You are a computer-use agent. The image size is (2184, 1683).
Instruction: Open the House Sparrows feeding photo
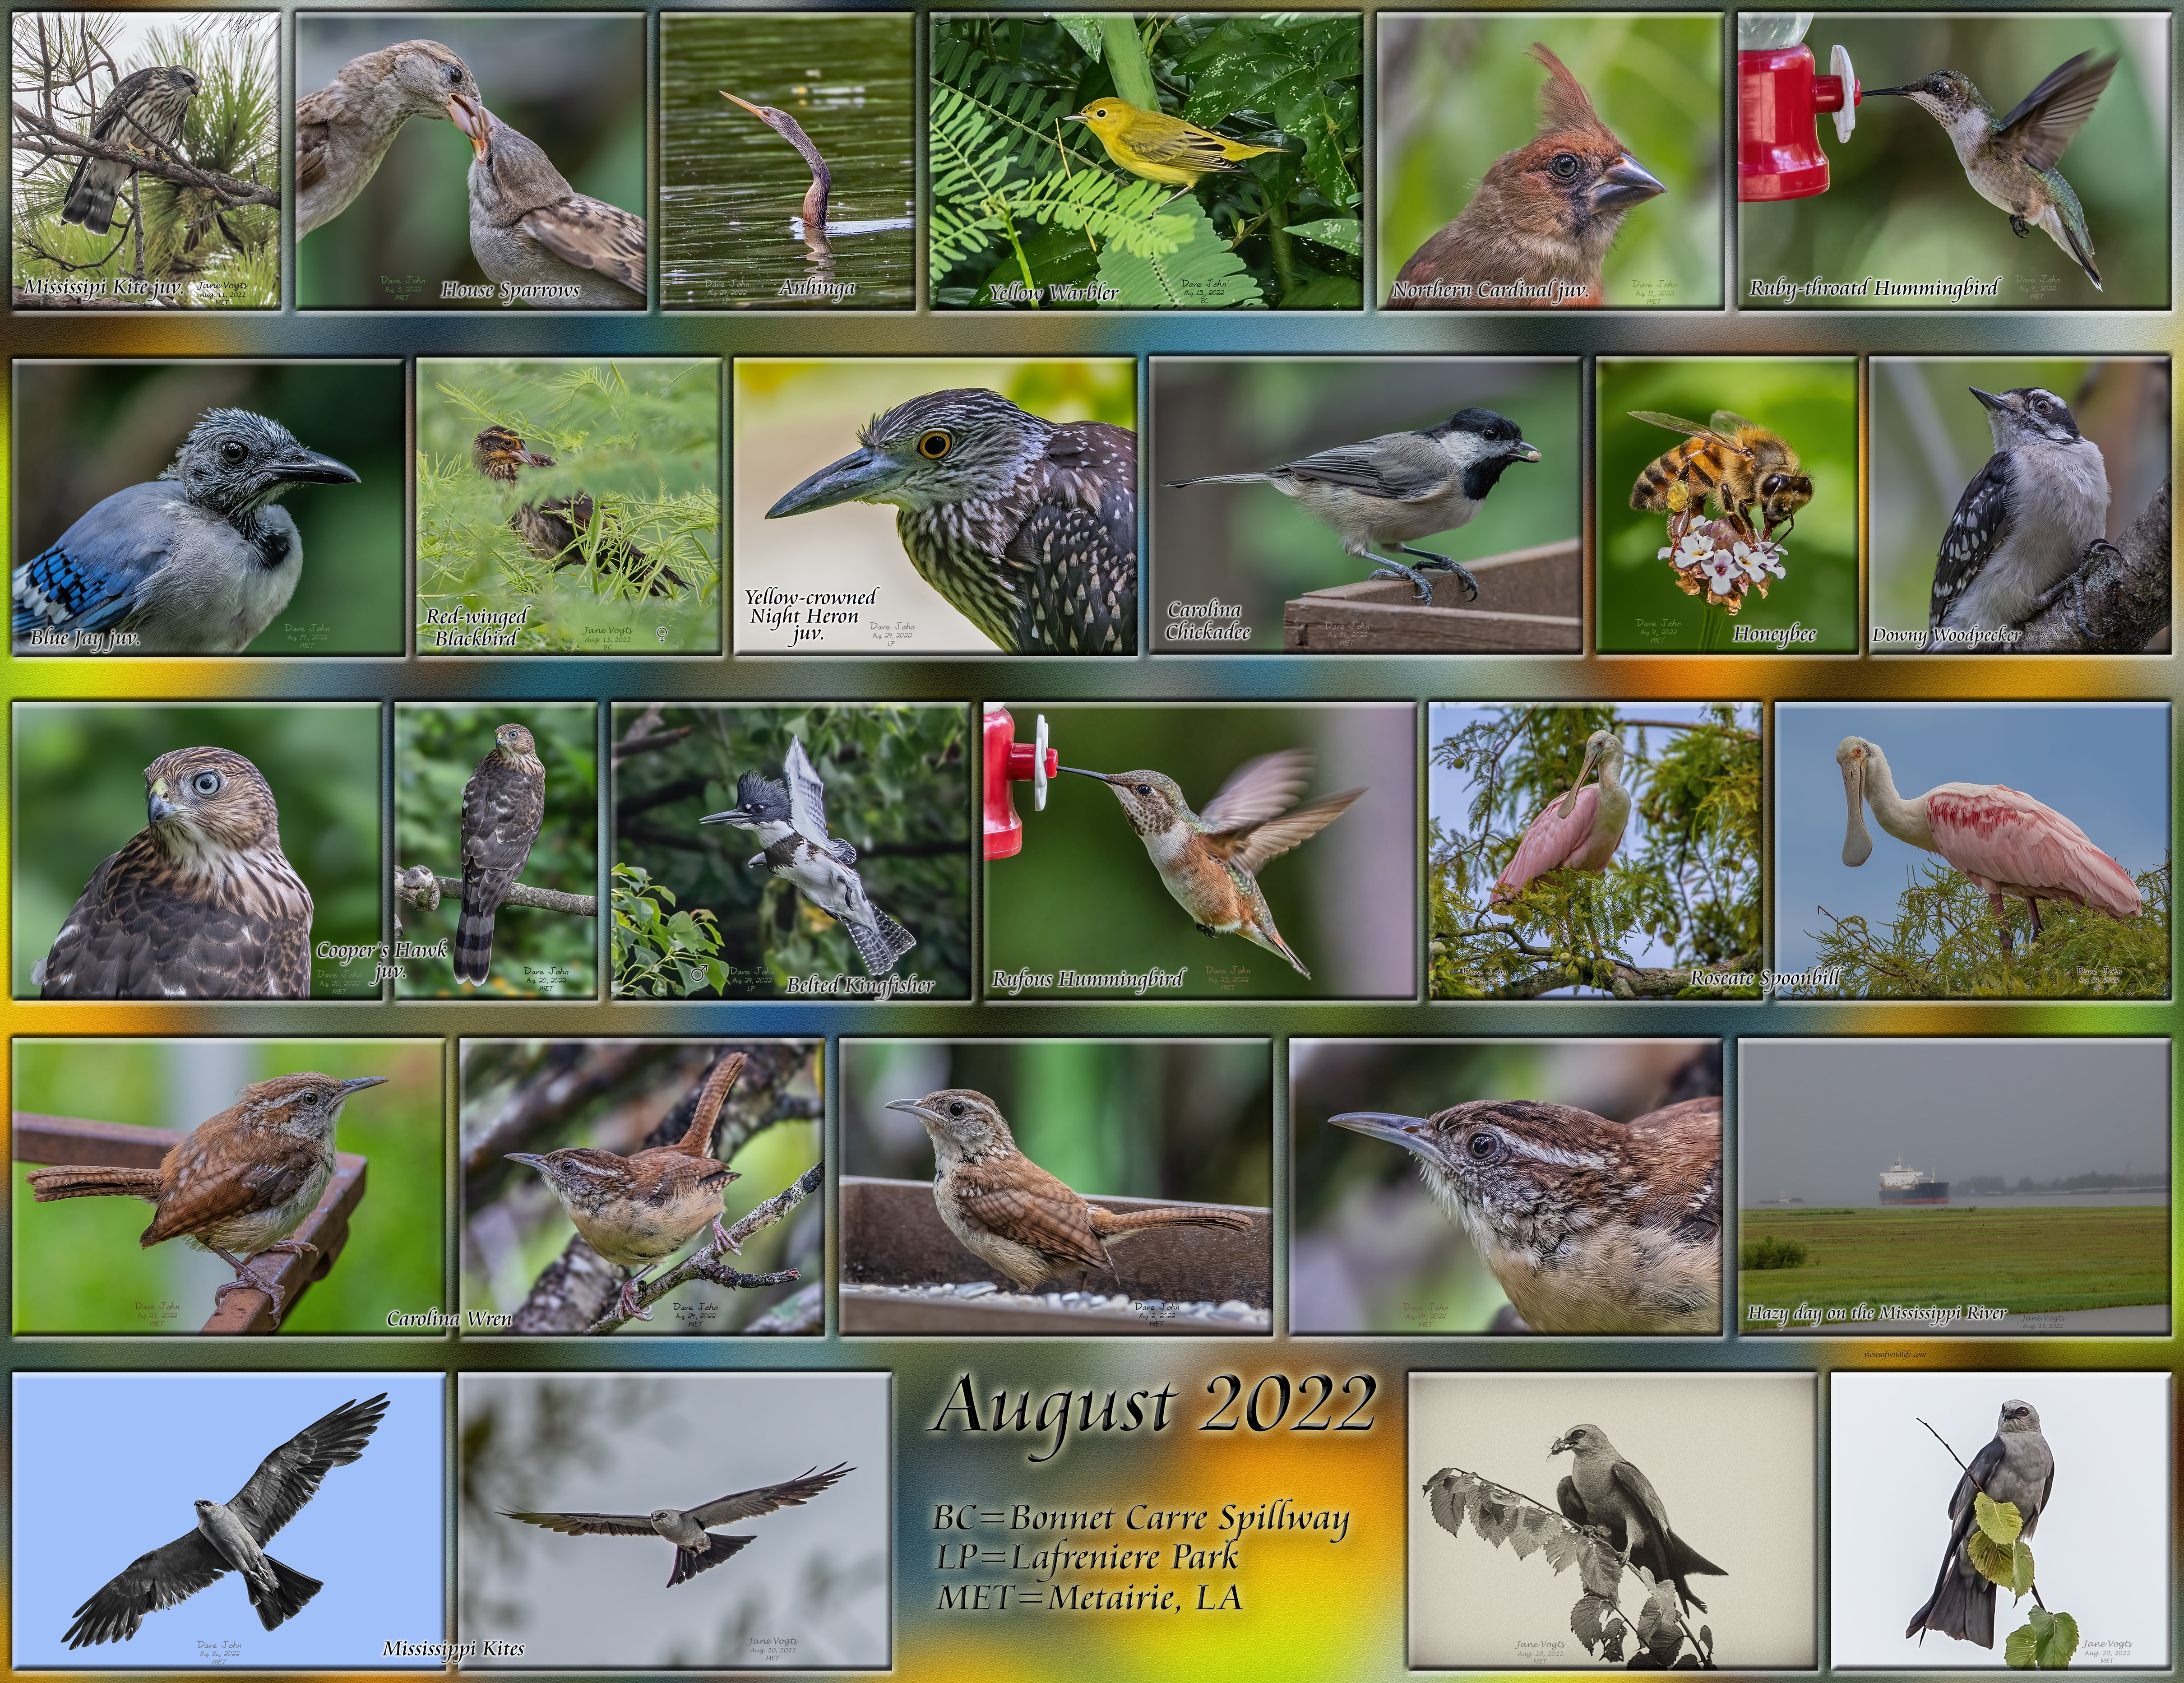[x=471, y=160]
